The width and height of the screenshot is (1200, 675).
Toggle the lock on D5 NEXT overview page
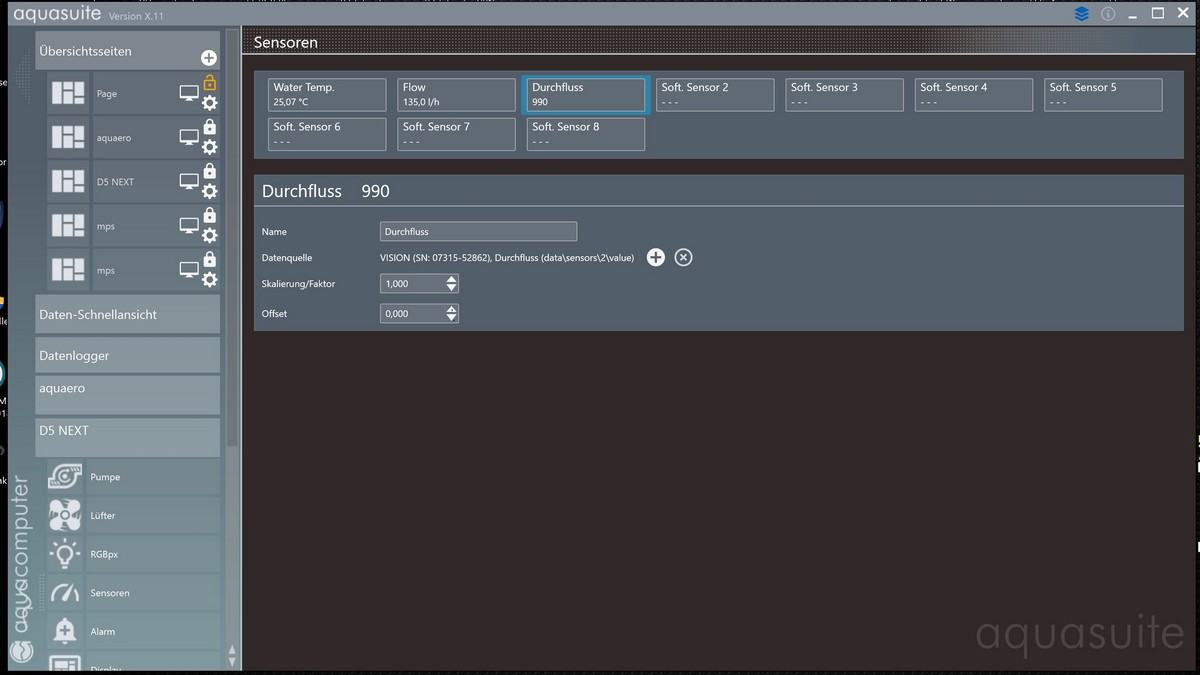tap(209, 171)
